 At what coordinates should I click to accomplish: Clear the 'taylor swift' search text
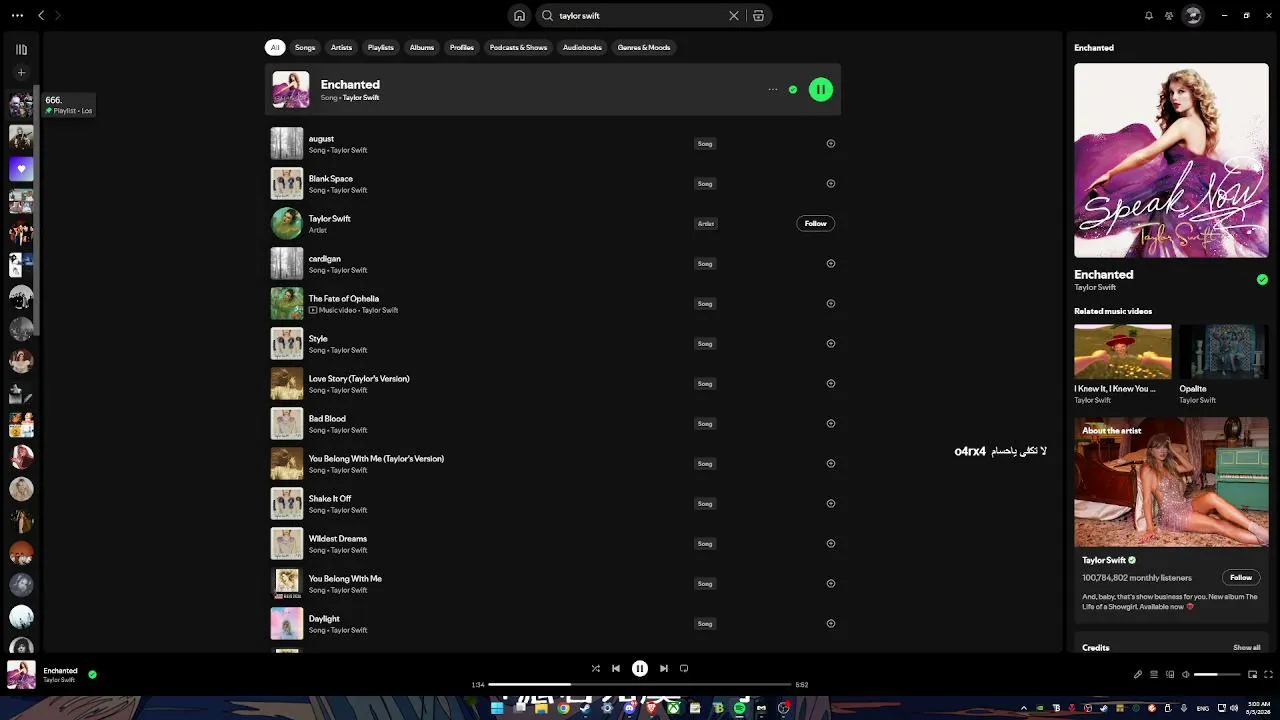pos(734,16)
